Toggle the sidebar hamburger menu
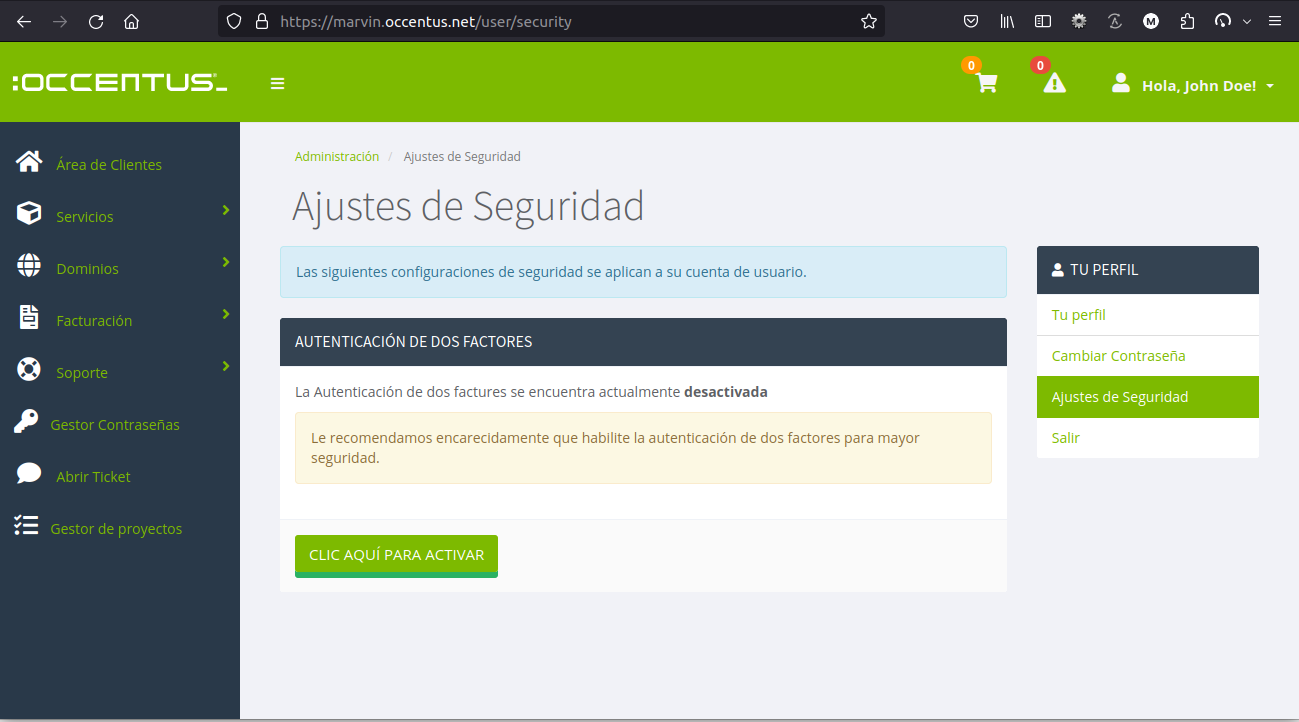This screenshot has height=722, width=1299. 277,83
